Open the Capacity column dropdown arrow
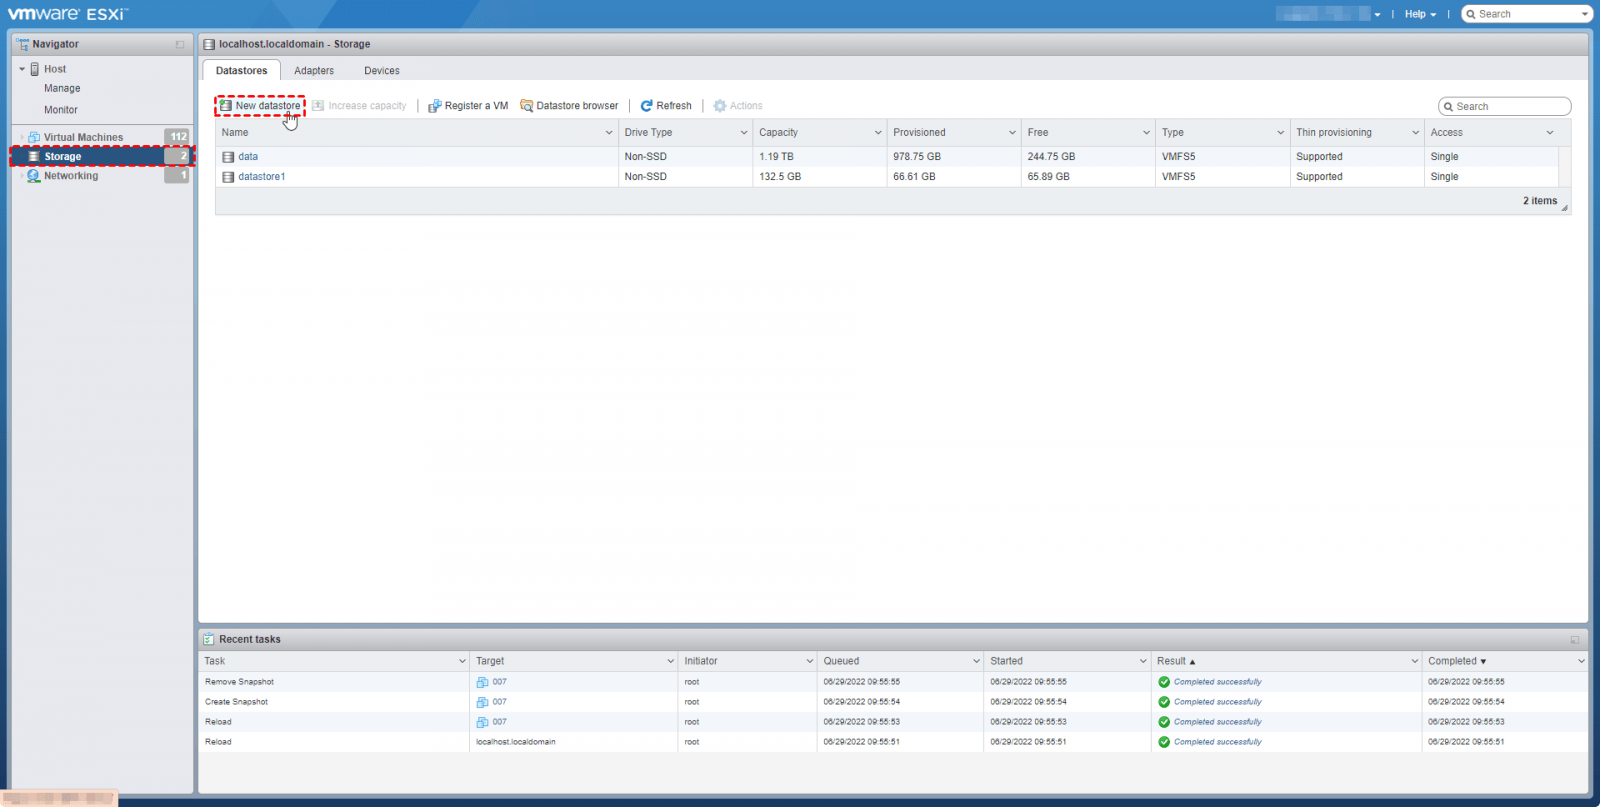This screenshot has width=1600, height=807. coord(878,133)
